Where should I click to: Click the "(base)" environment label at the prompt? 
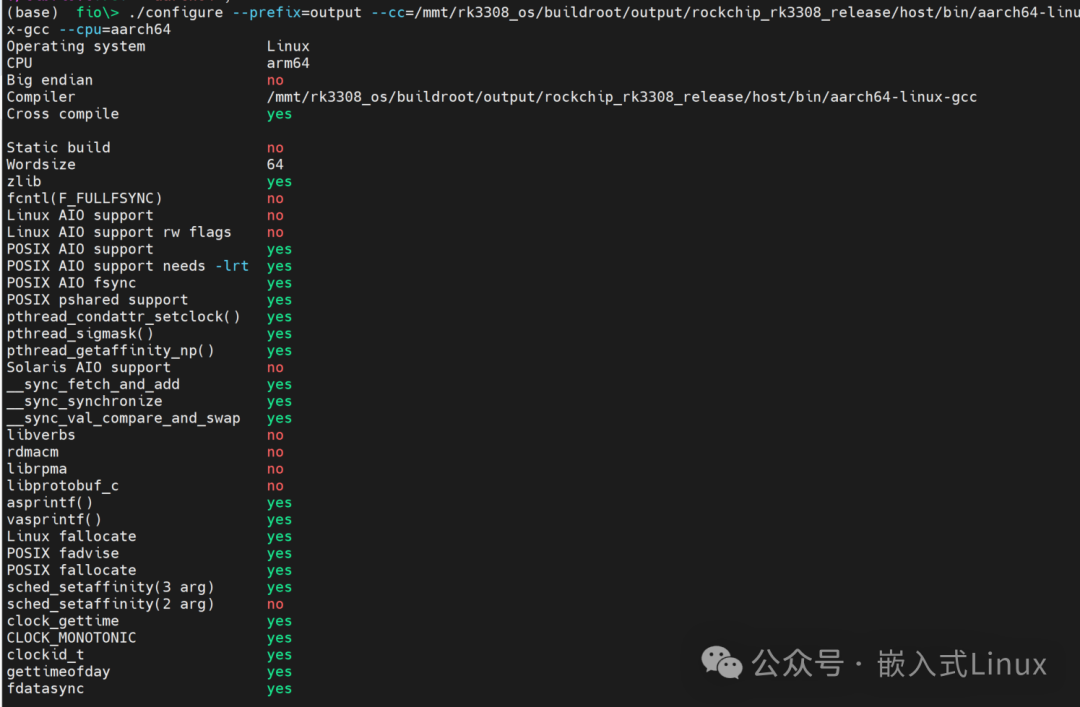(x=32, y=12)
